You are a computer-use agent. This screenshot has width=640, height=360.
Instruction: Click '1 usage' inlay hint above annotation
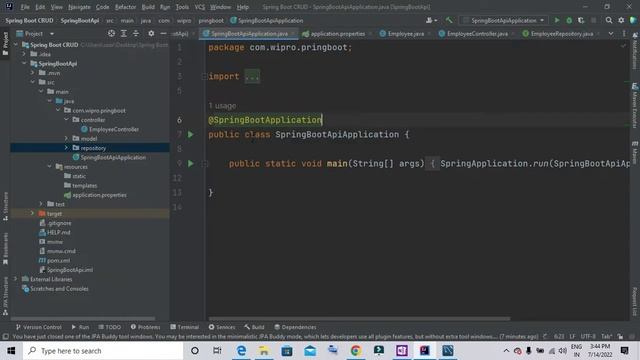pos(222,106)
